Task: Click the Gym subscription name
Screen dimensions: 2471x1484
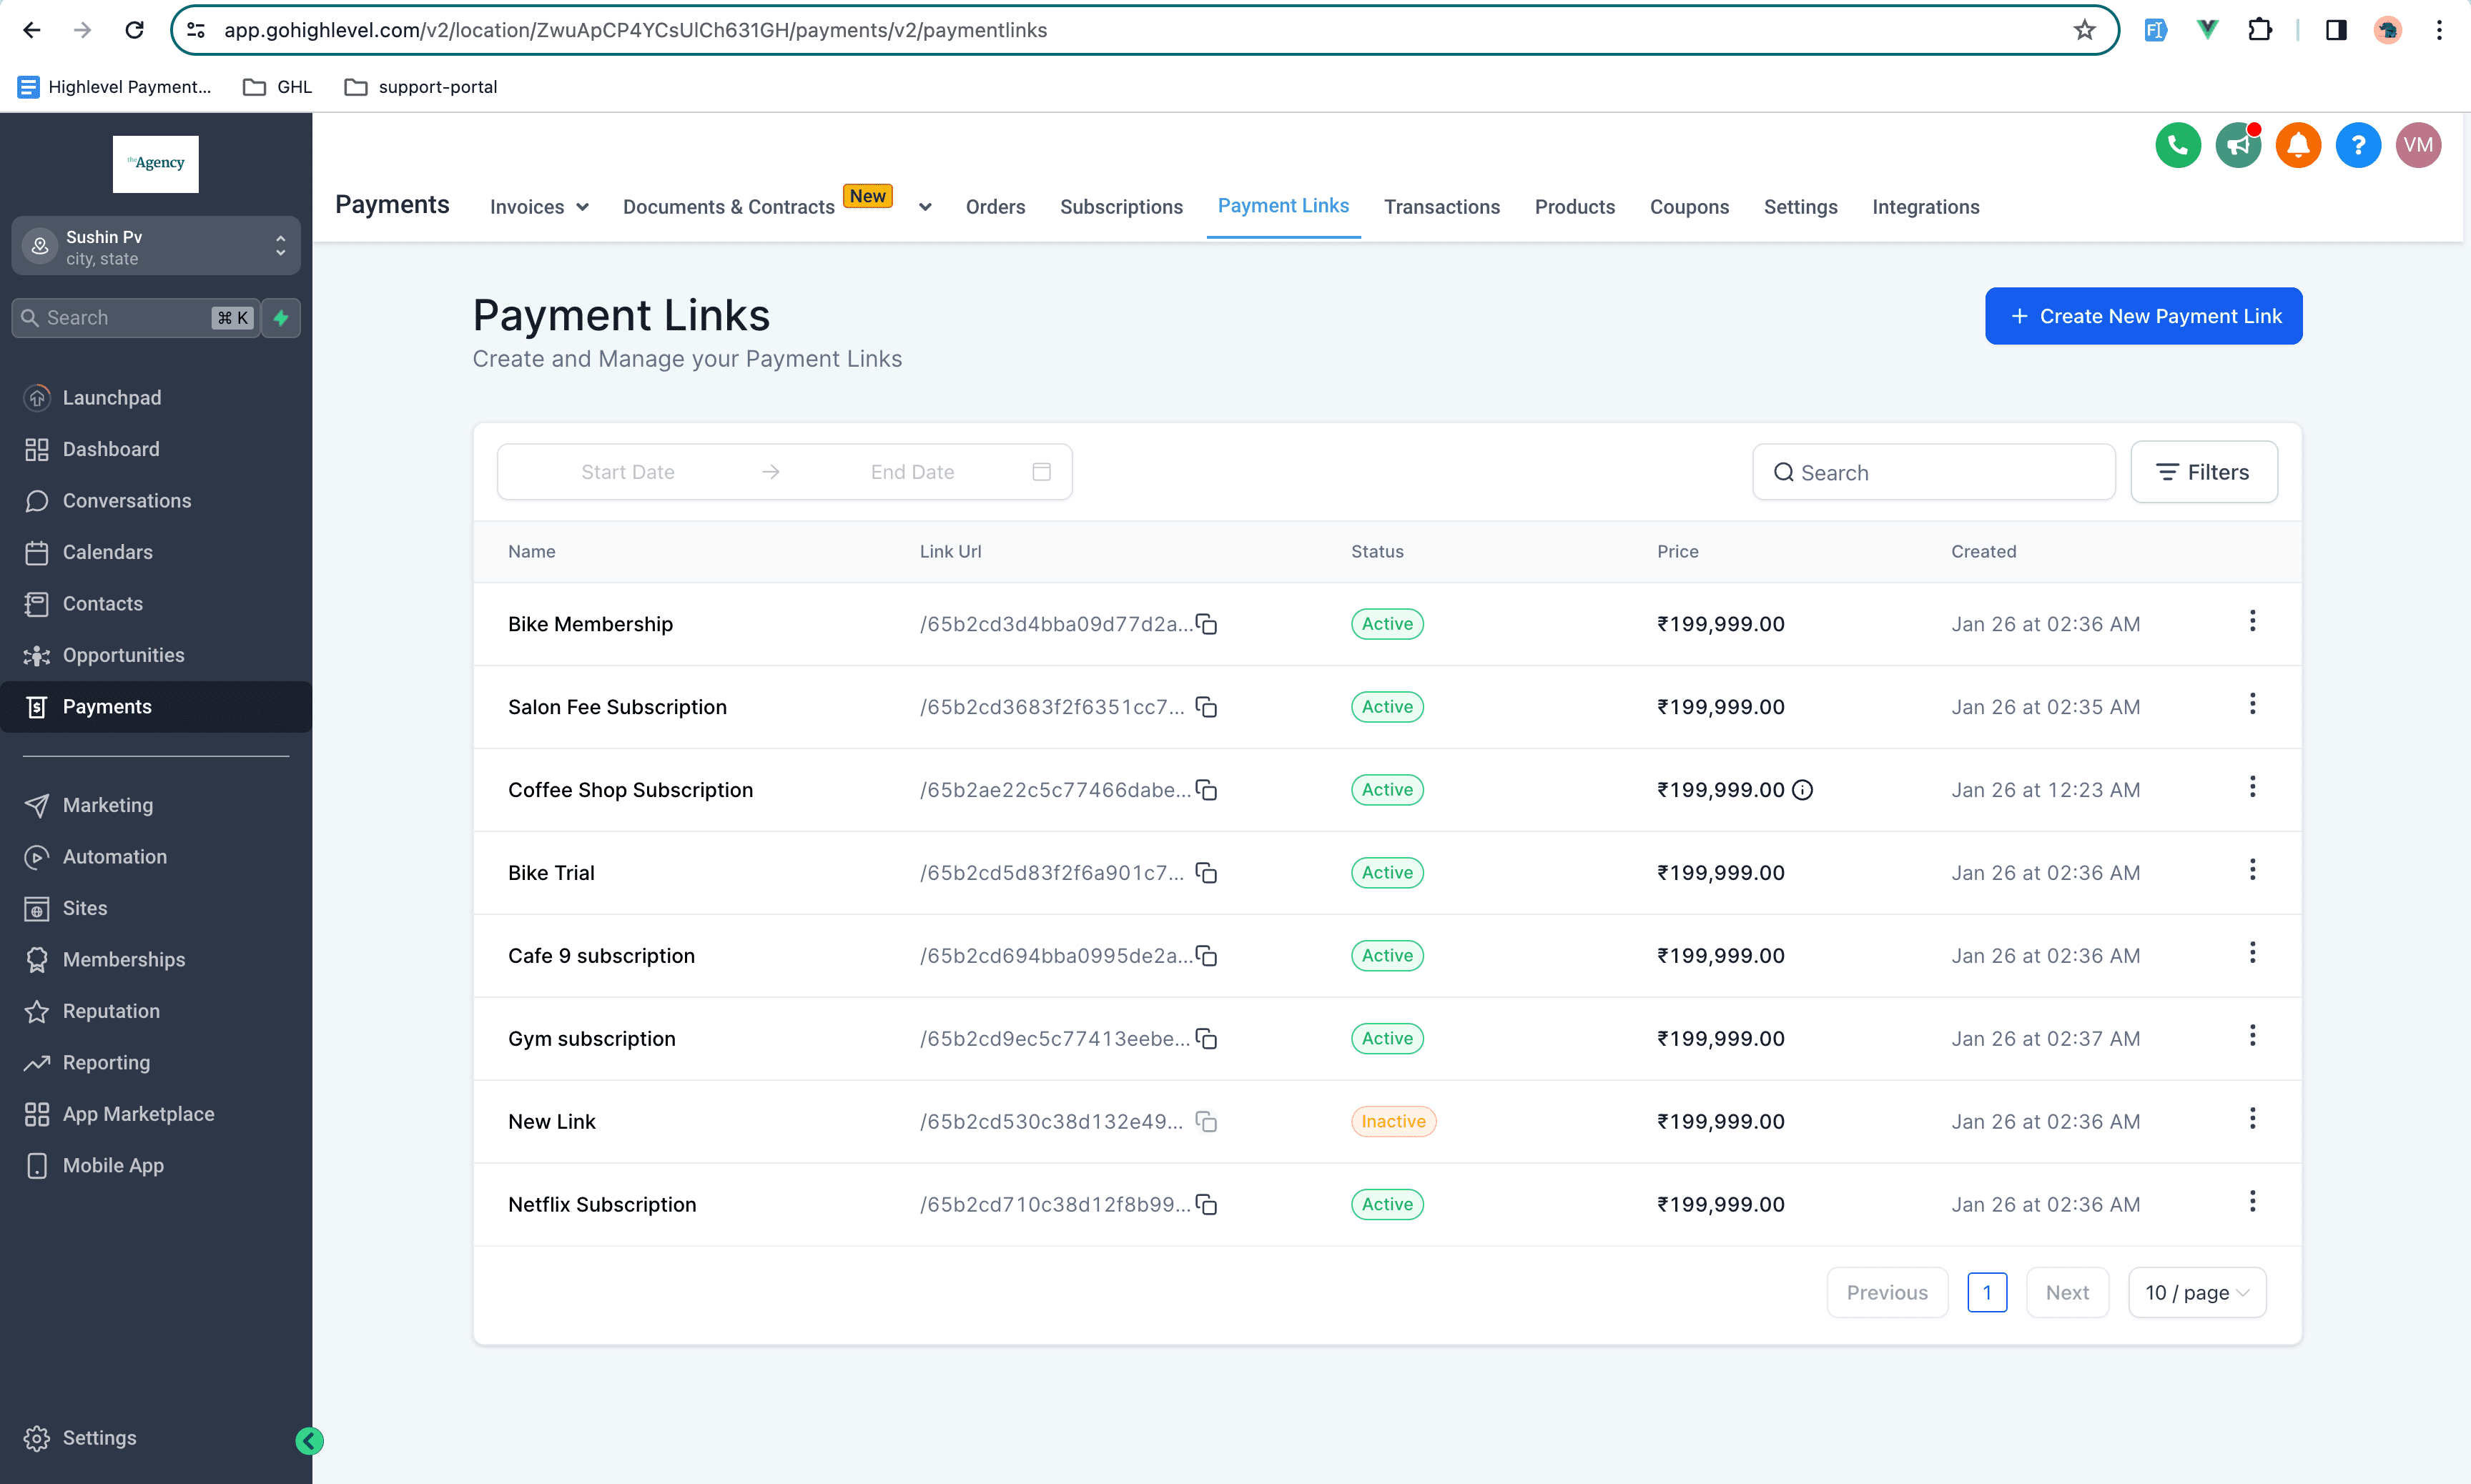Action: [591, 1039]
